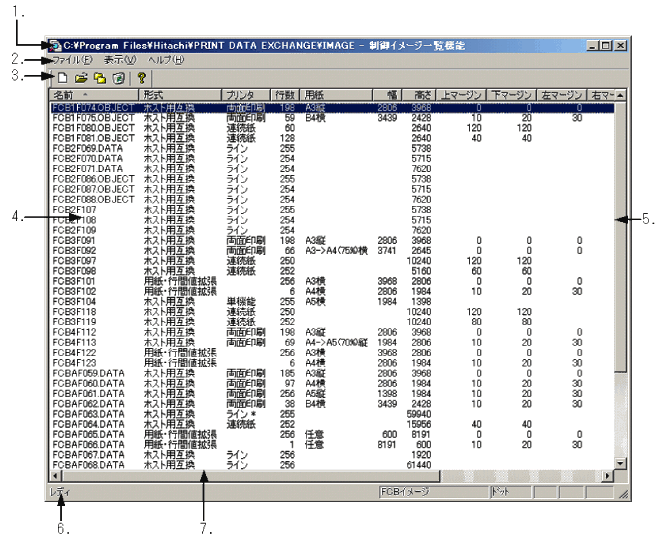The height and width of the screenshot is (541, 666).
Task: Click the double-folder copy toolbar icon
Action: pyautogui.click(x=99, y=77)
